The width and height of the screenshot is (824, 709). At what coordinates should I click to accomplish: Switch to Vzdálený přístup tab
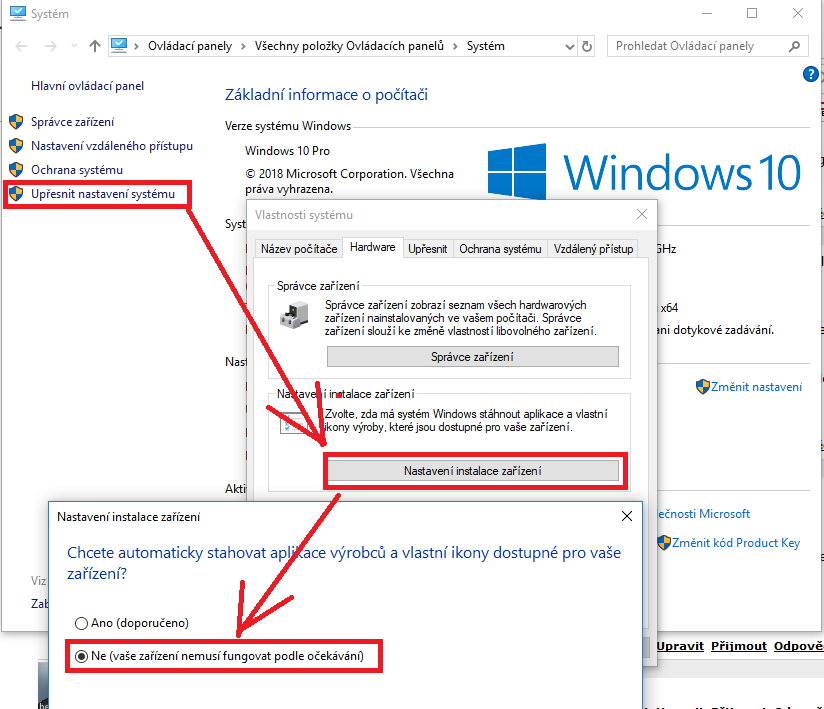(593, 249)
